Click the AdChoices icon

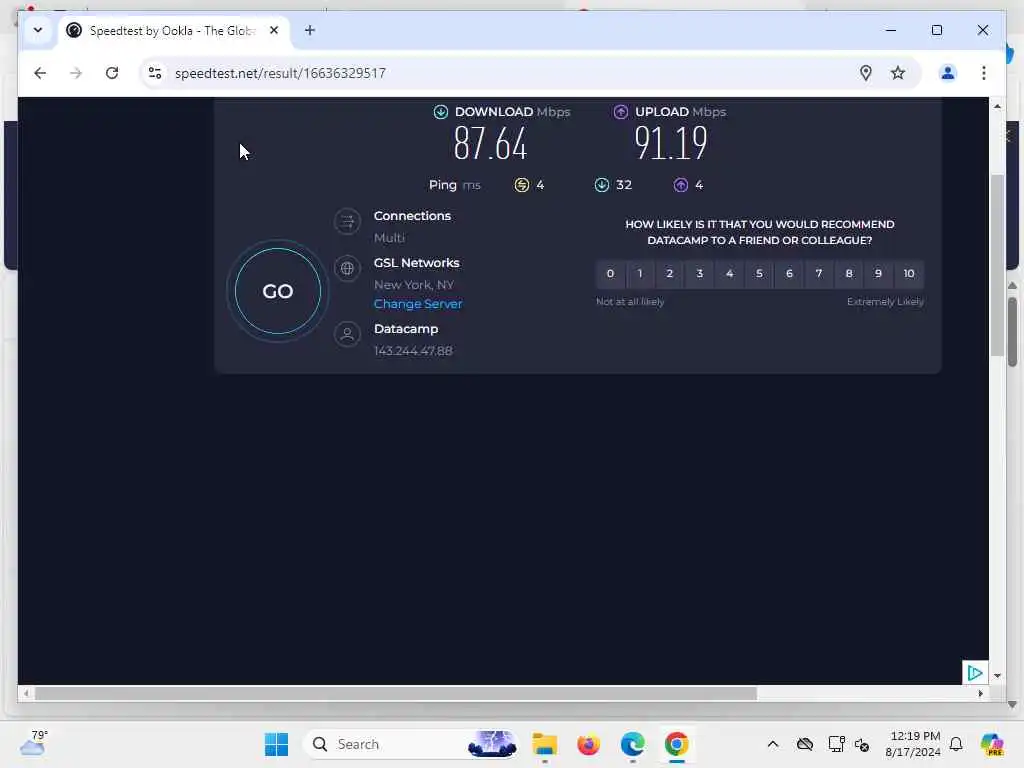click(974, 673)
